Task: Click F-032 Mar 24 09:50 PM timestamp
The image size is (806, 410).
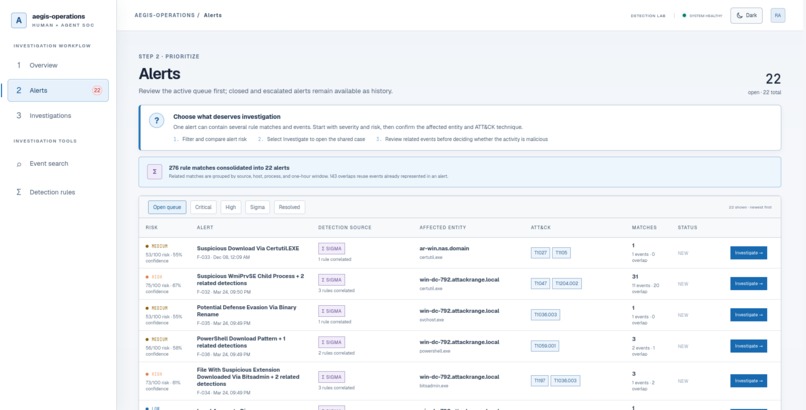Action: click(224, 292)
